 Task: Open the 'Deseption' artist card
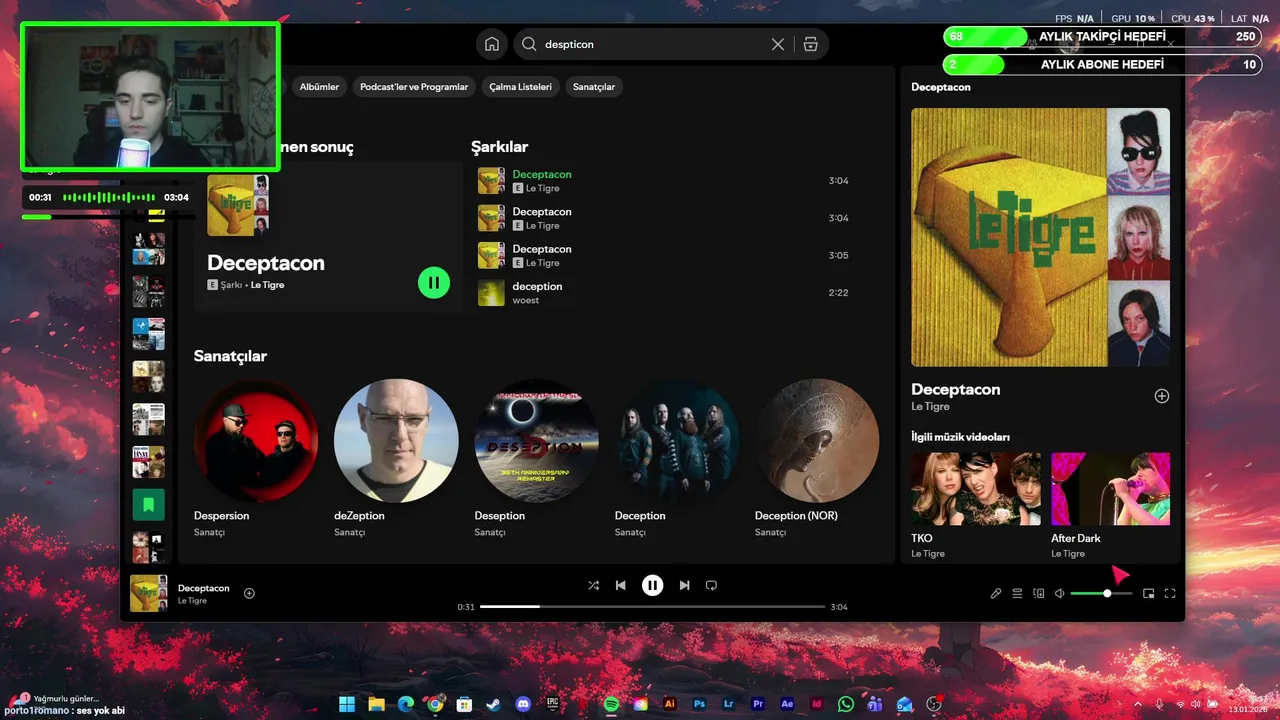coord(536,458)
